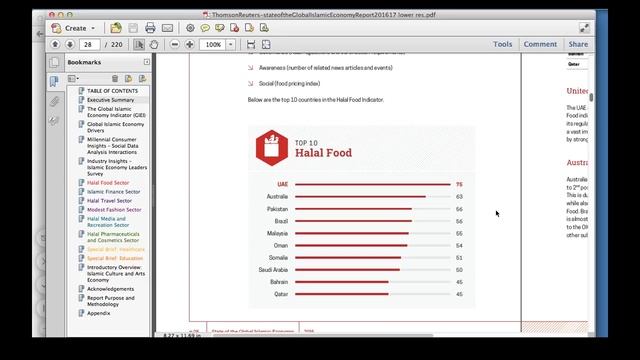Click the fit width scrolling icon

tap(251, 44)
